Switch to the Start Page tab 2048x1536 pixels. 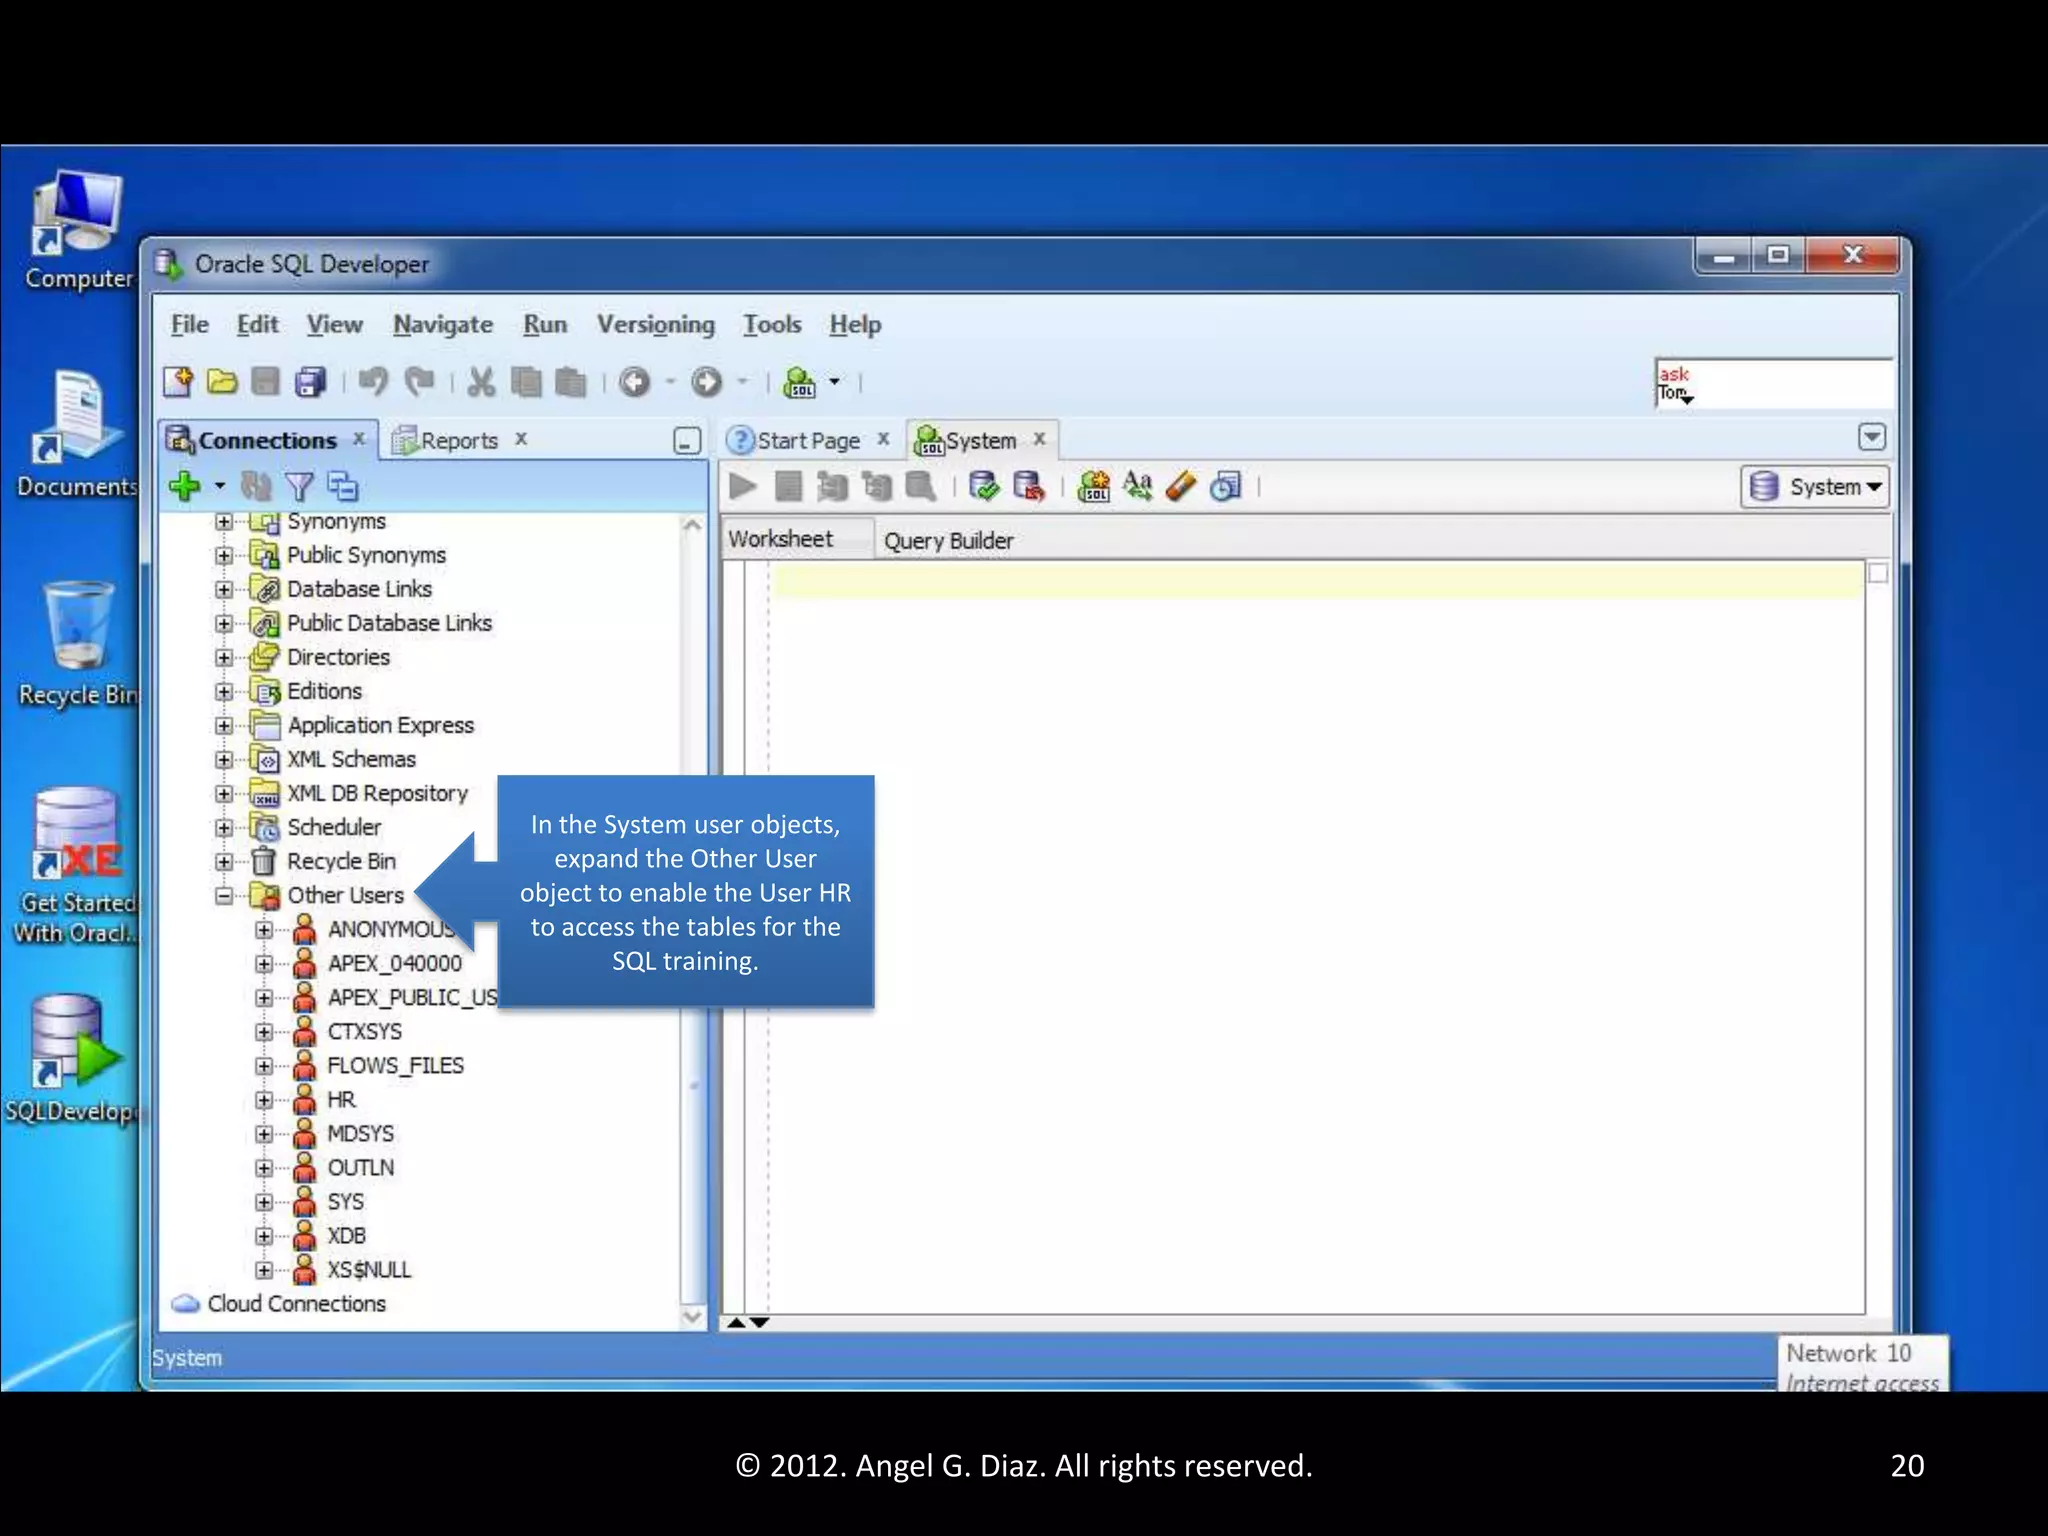808,440
